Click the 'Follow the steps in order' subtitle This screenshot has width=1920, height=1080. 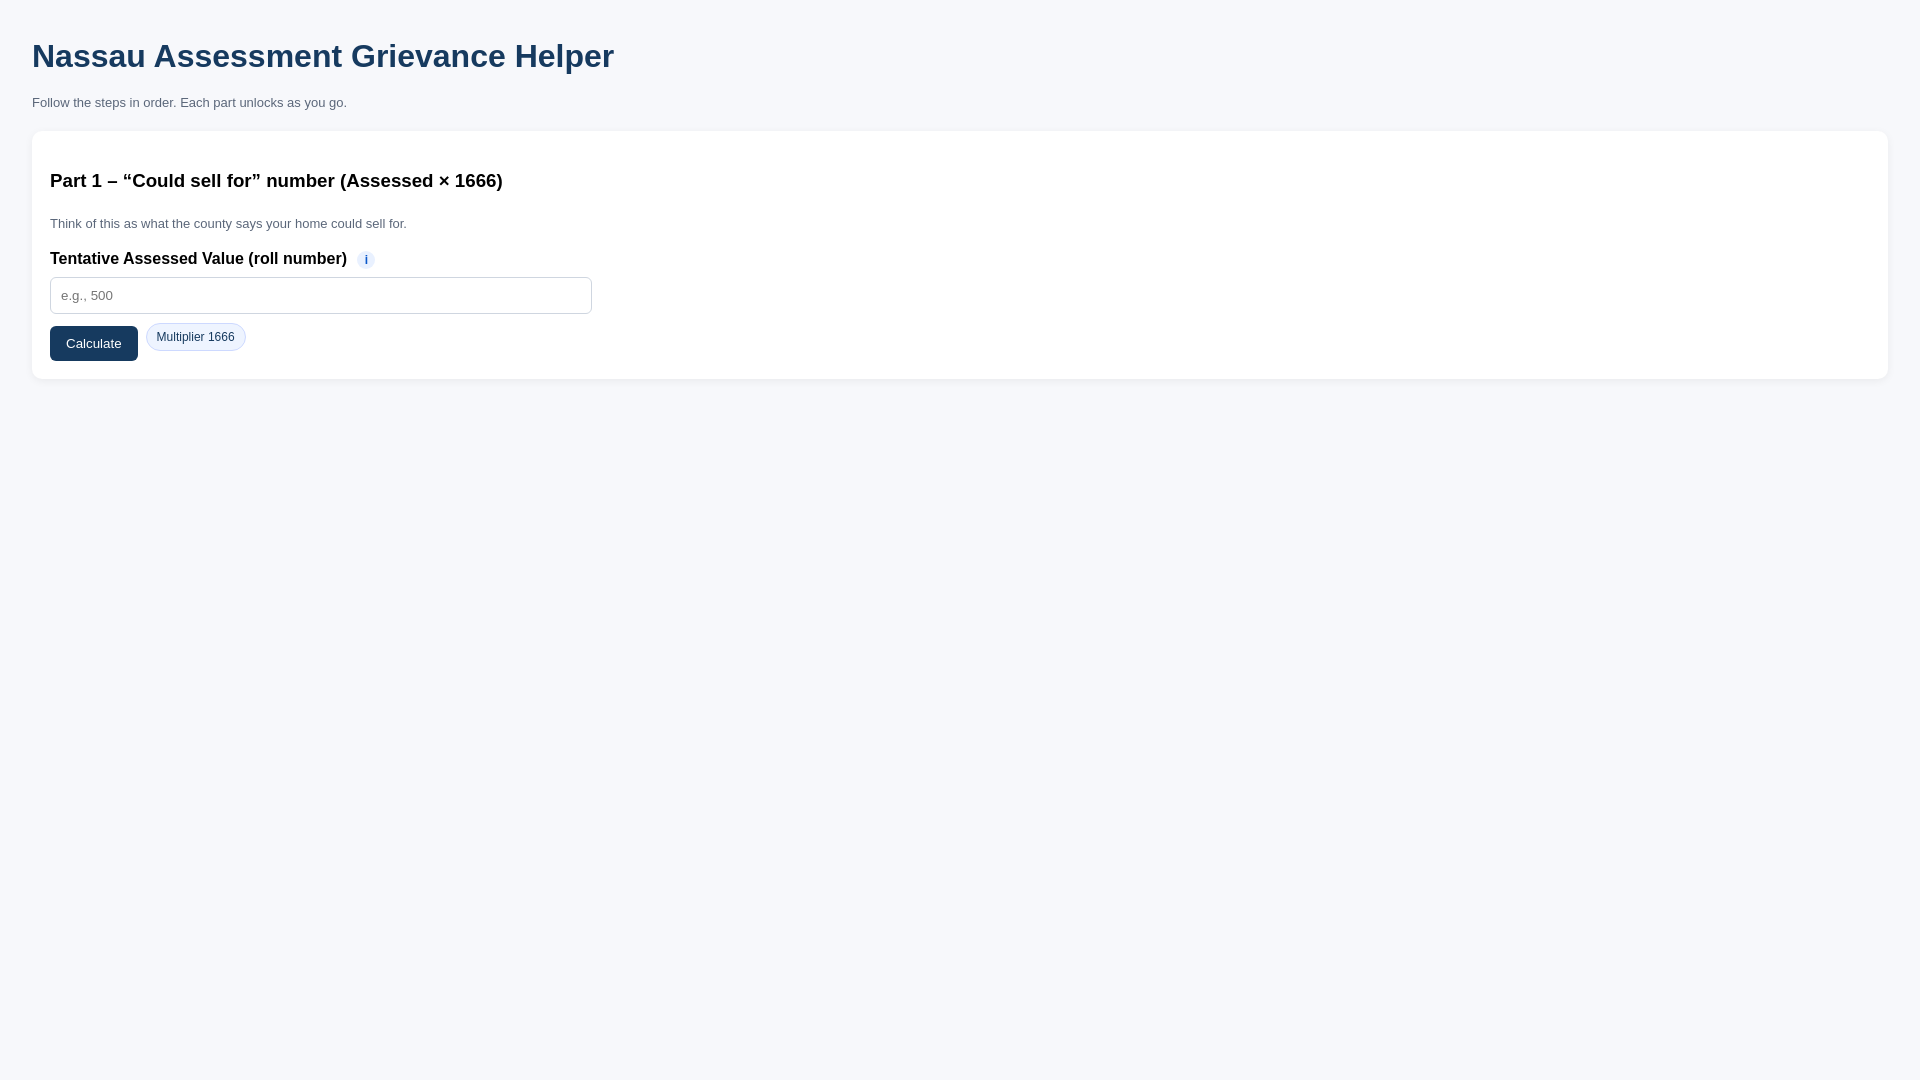click(189, 103)
